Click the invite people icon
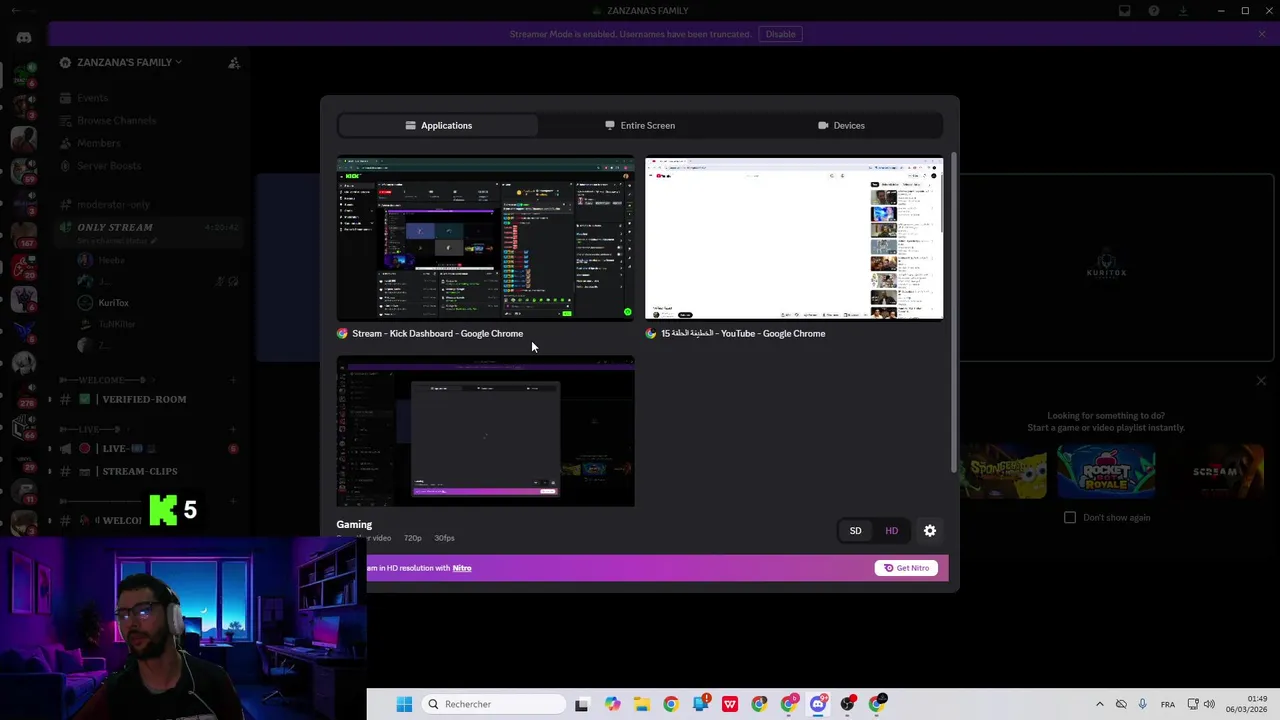Screen dimensions: 1280x720 [234, 63]
